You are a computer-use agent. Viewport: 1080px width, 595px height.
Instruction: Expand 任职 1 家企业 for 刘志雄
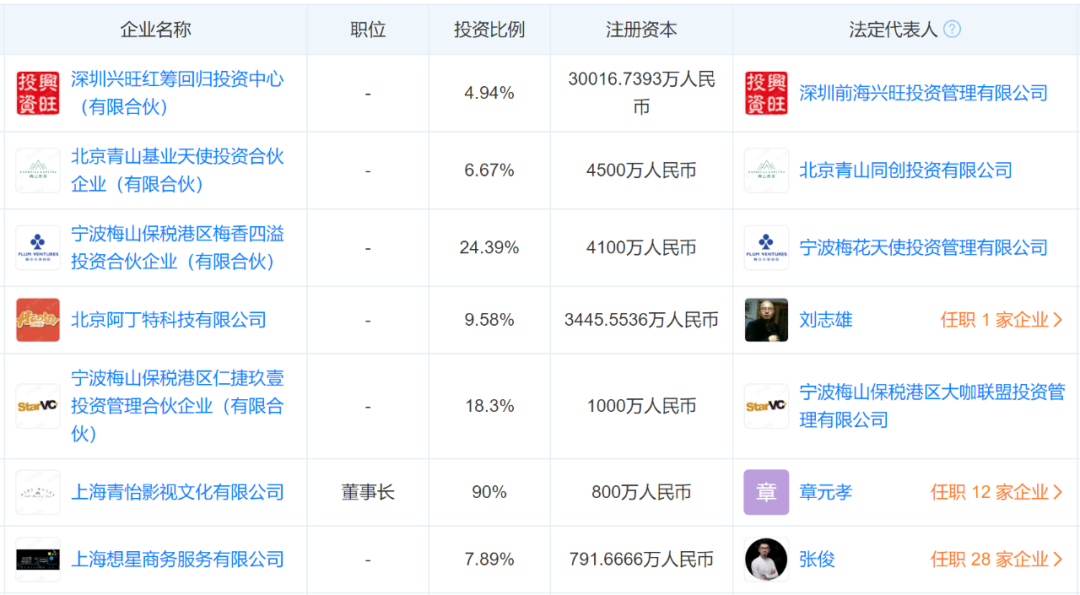1001,320
